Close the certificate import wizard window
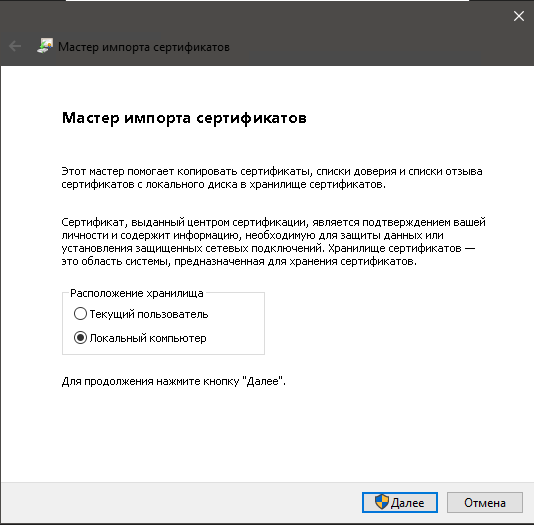534x525 pixels. click(519, 16)
